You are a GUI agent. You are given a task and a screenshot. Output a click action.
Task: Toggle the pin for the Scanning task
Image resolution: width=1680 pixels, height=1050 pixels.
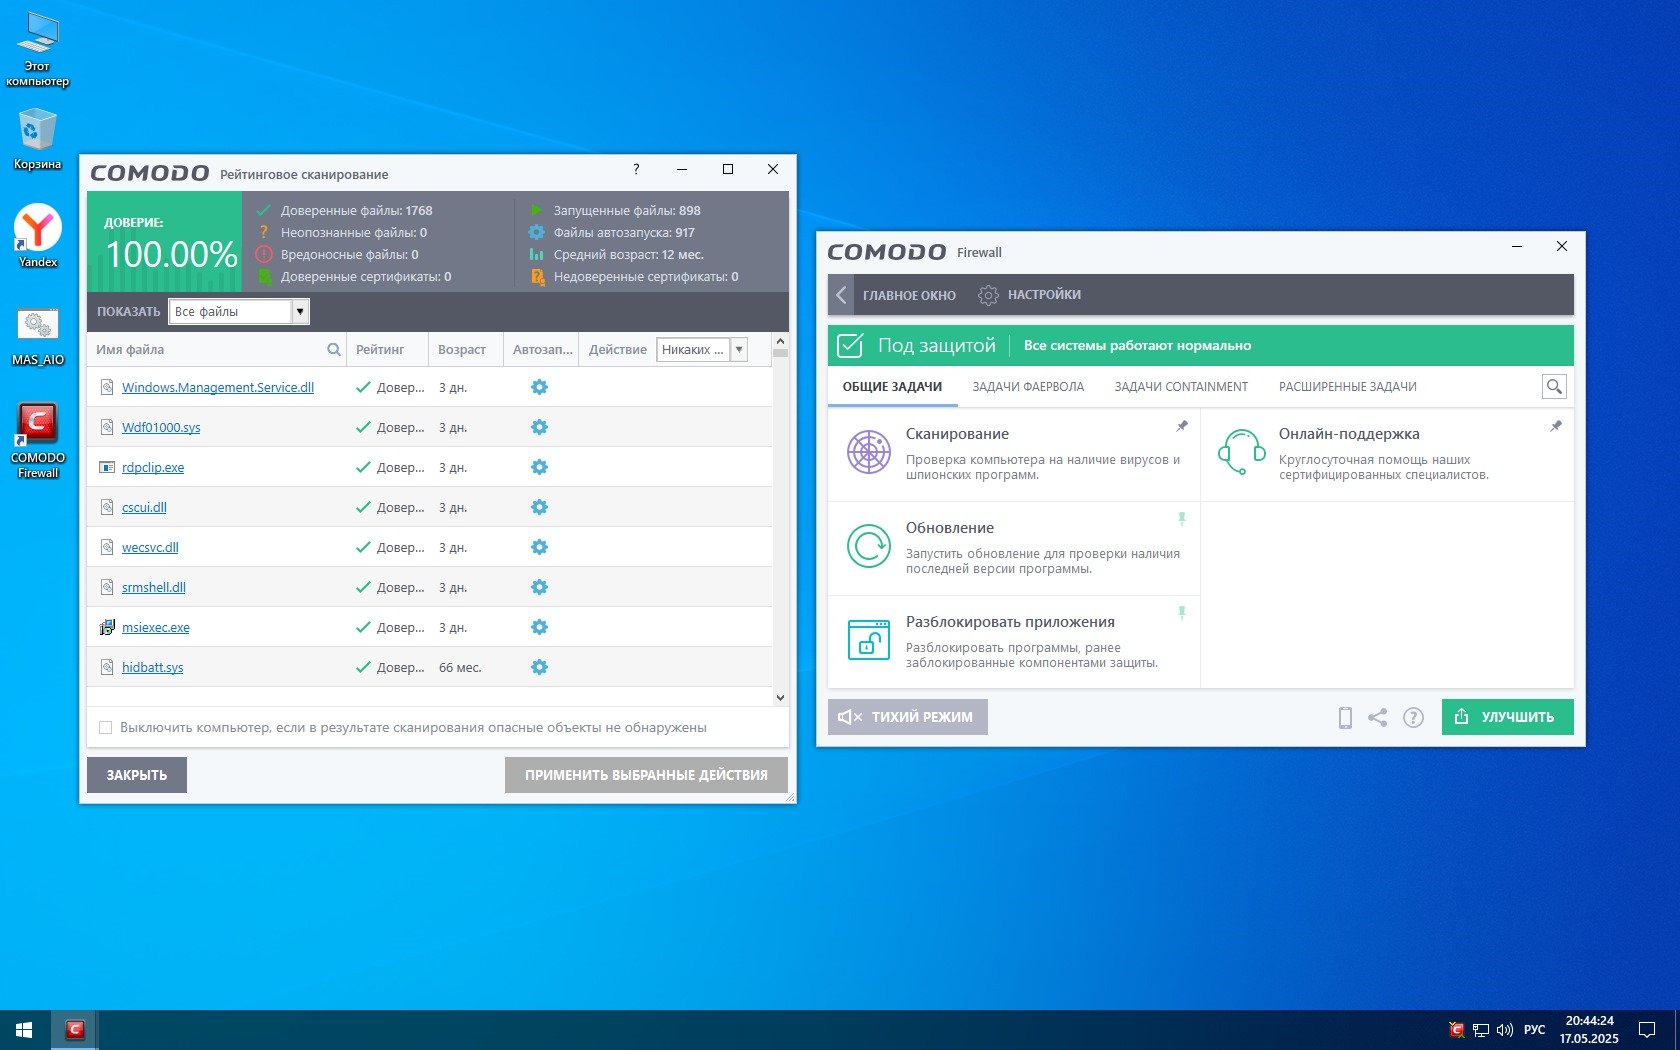click(x=1182, y=426)
